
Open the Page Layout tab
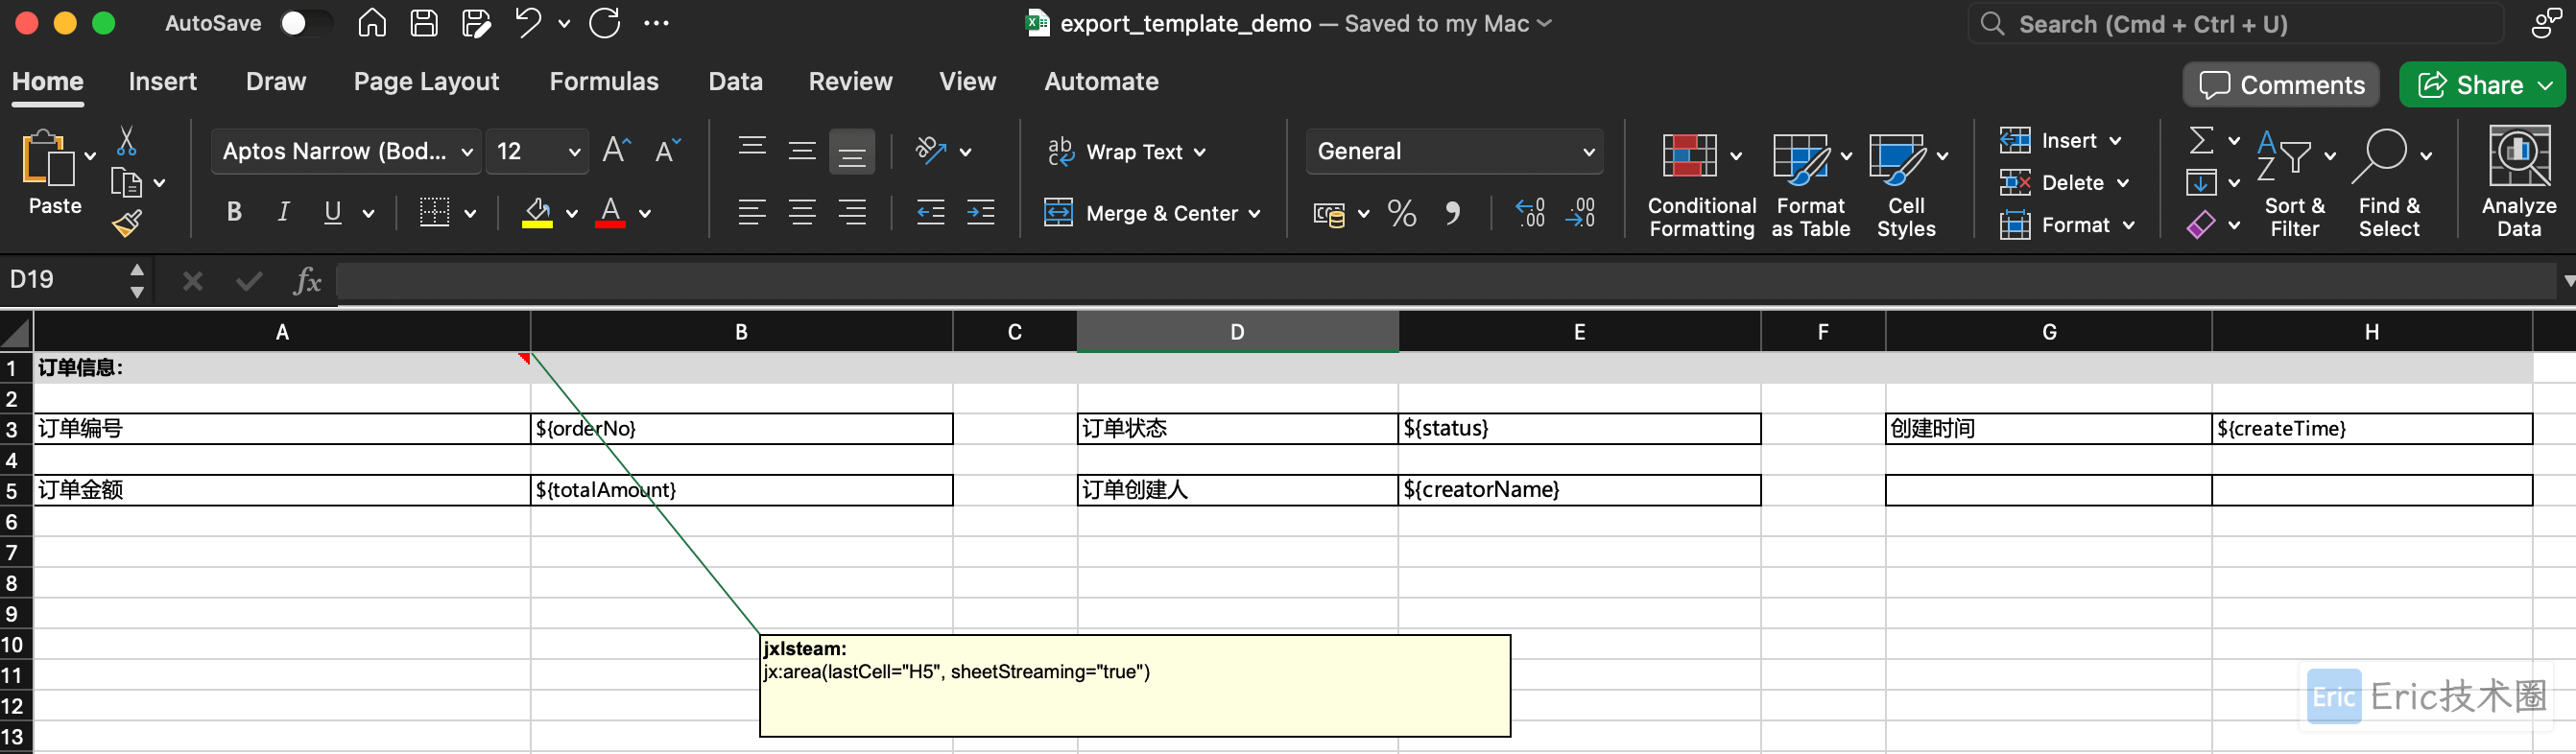[426, 82]
